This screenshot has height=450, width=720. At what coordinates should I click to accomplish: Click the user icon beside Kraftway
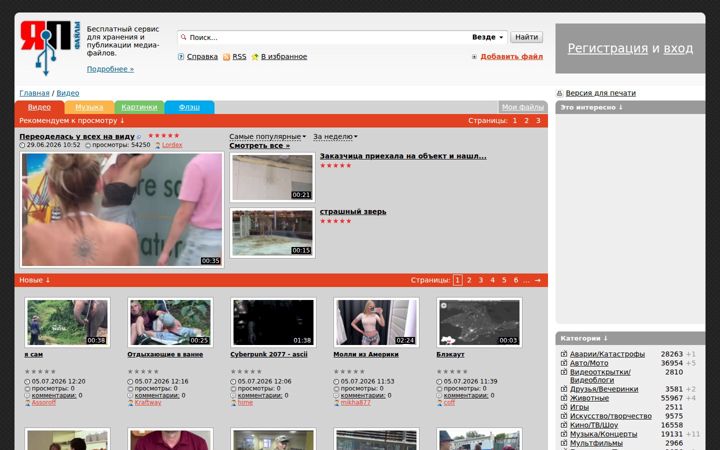[130, 403]
